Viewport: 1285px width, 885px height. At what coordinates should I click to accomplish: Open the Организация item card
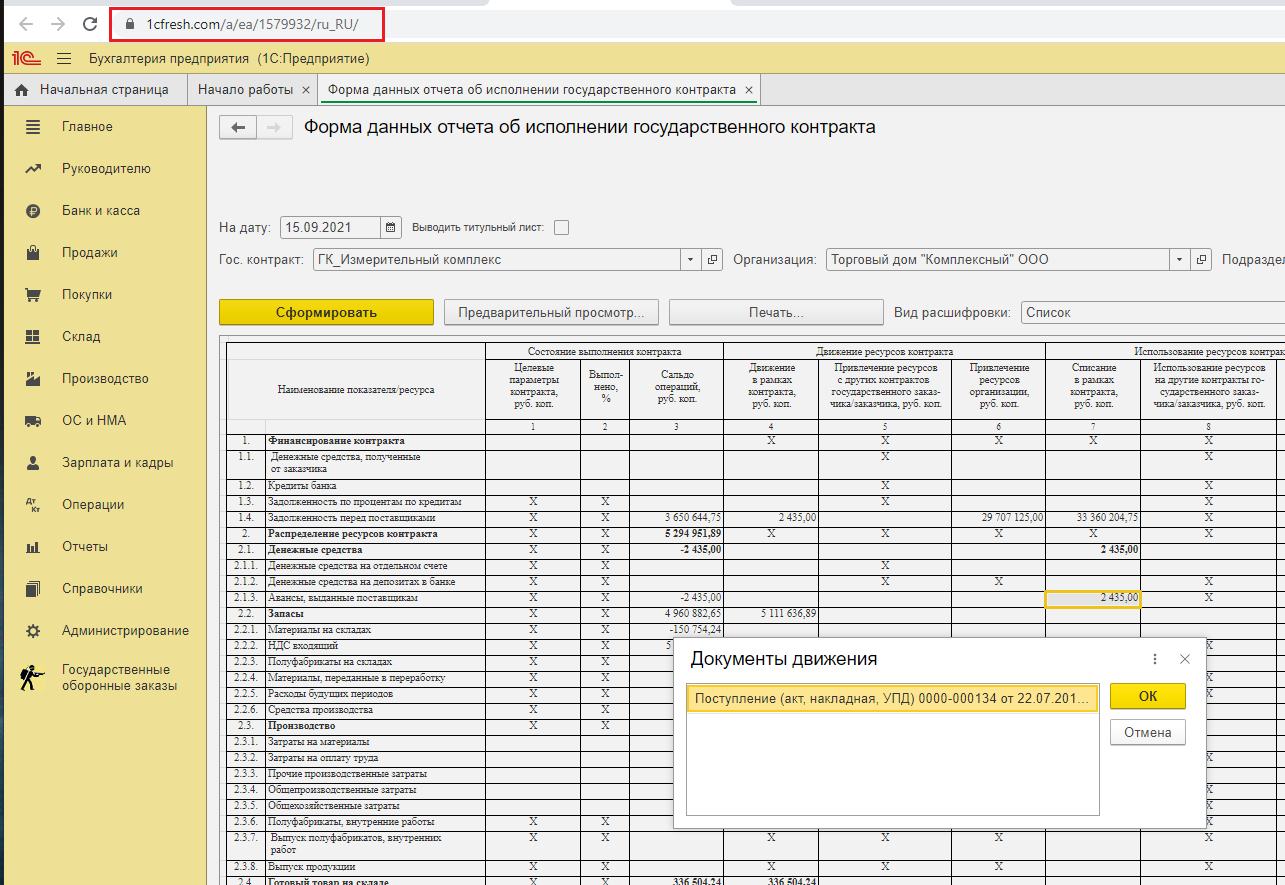tap(1201, 260)
